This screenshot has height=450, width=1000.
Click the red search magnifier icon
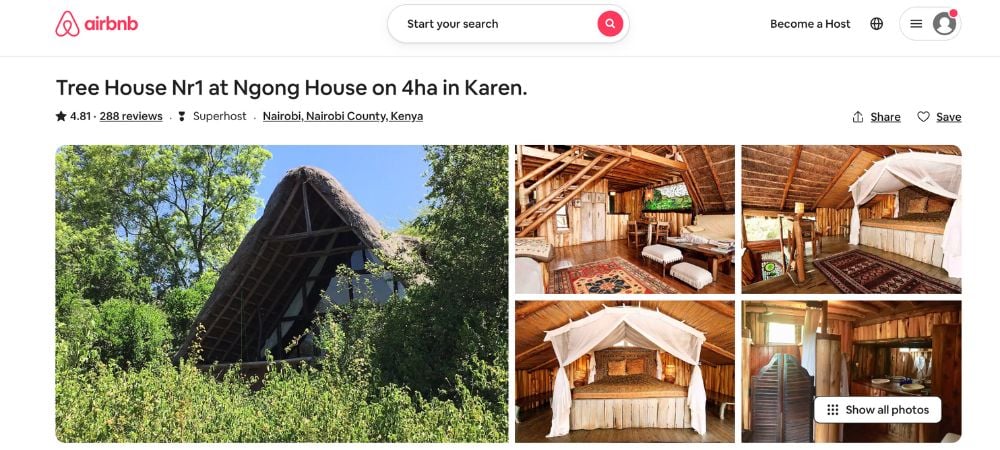tap(610, 24)
